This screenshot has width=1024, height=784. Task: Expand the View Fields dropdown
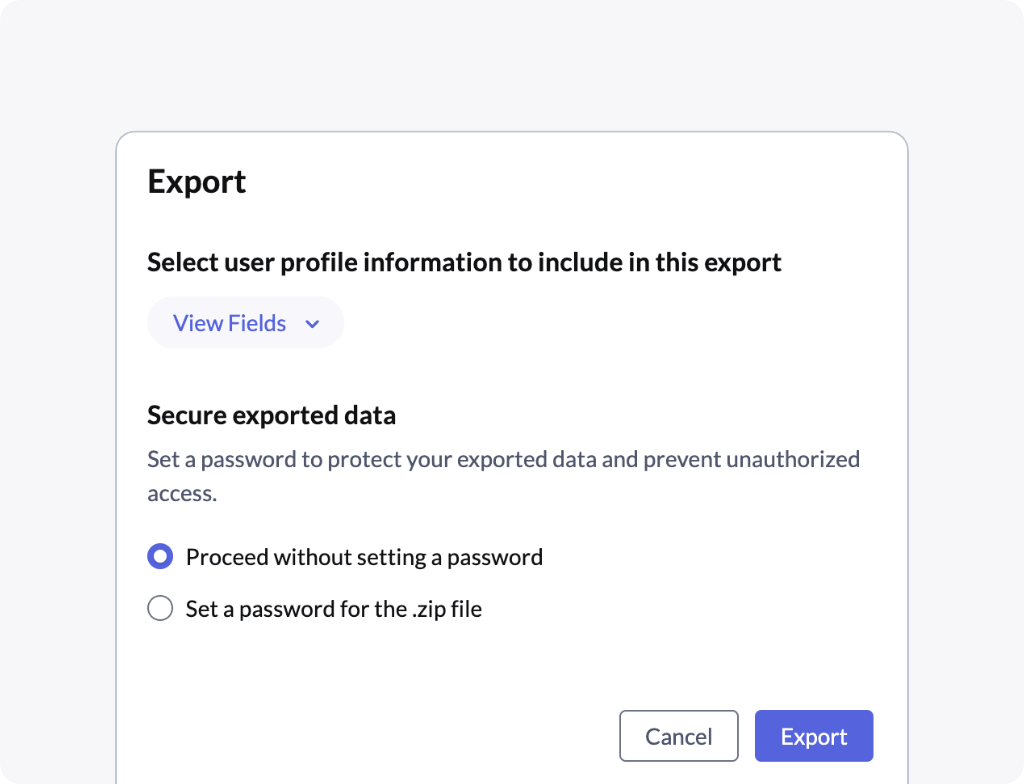(x=245, y=323)
